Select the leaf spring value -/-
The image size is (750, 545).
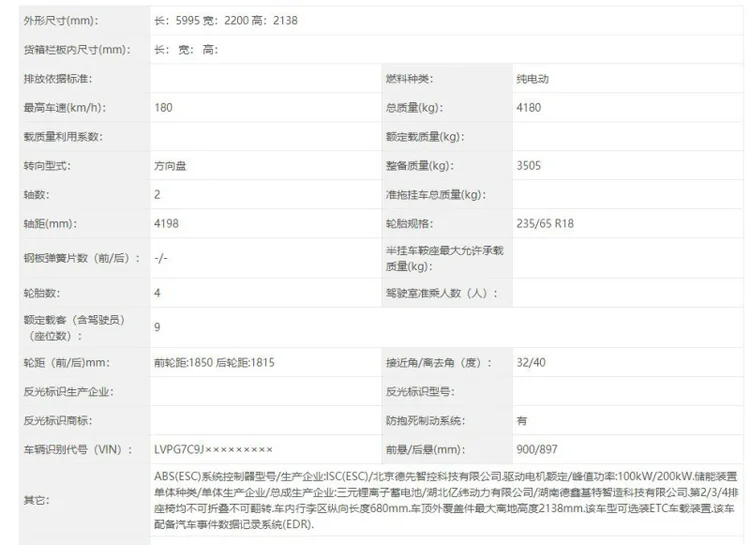click(x=161, y=258)
